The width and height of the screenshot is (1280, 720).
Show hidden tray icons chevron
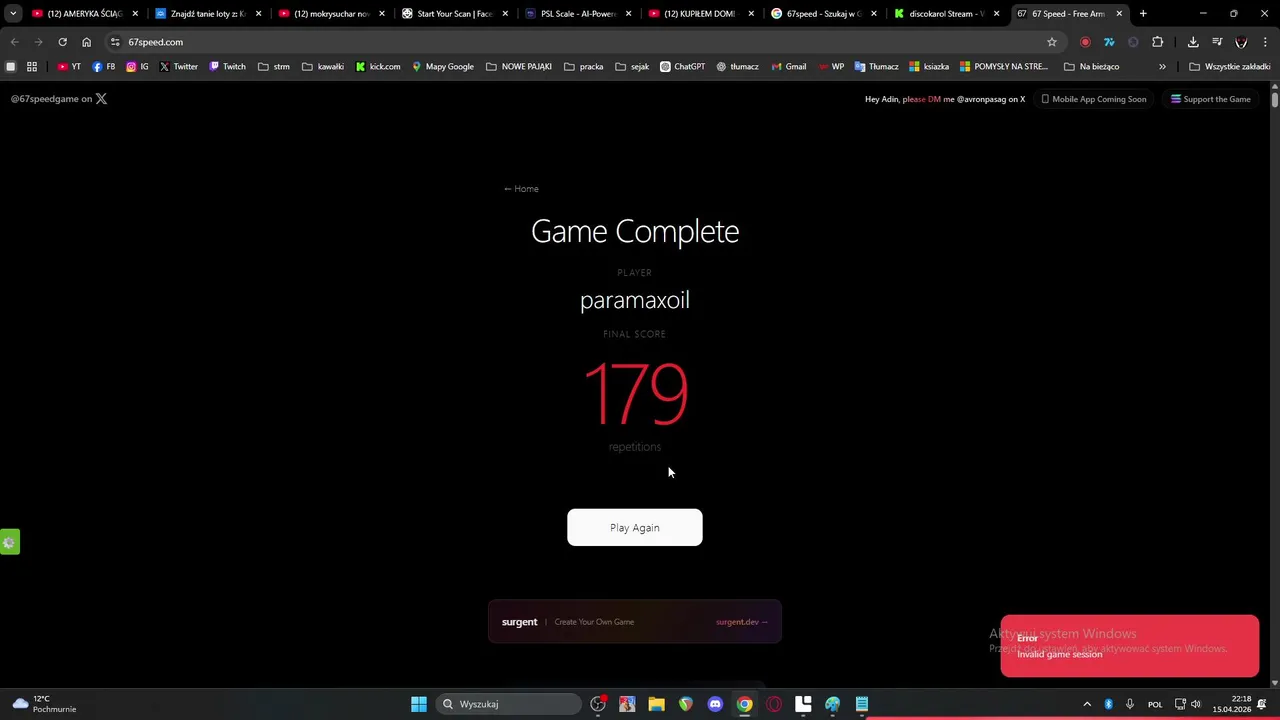(1087, 704)
